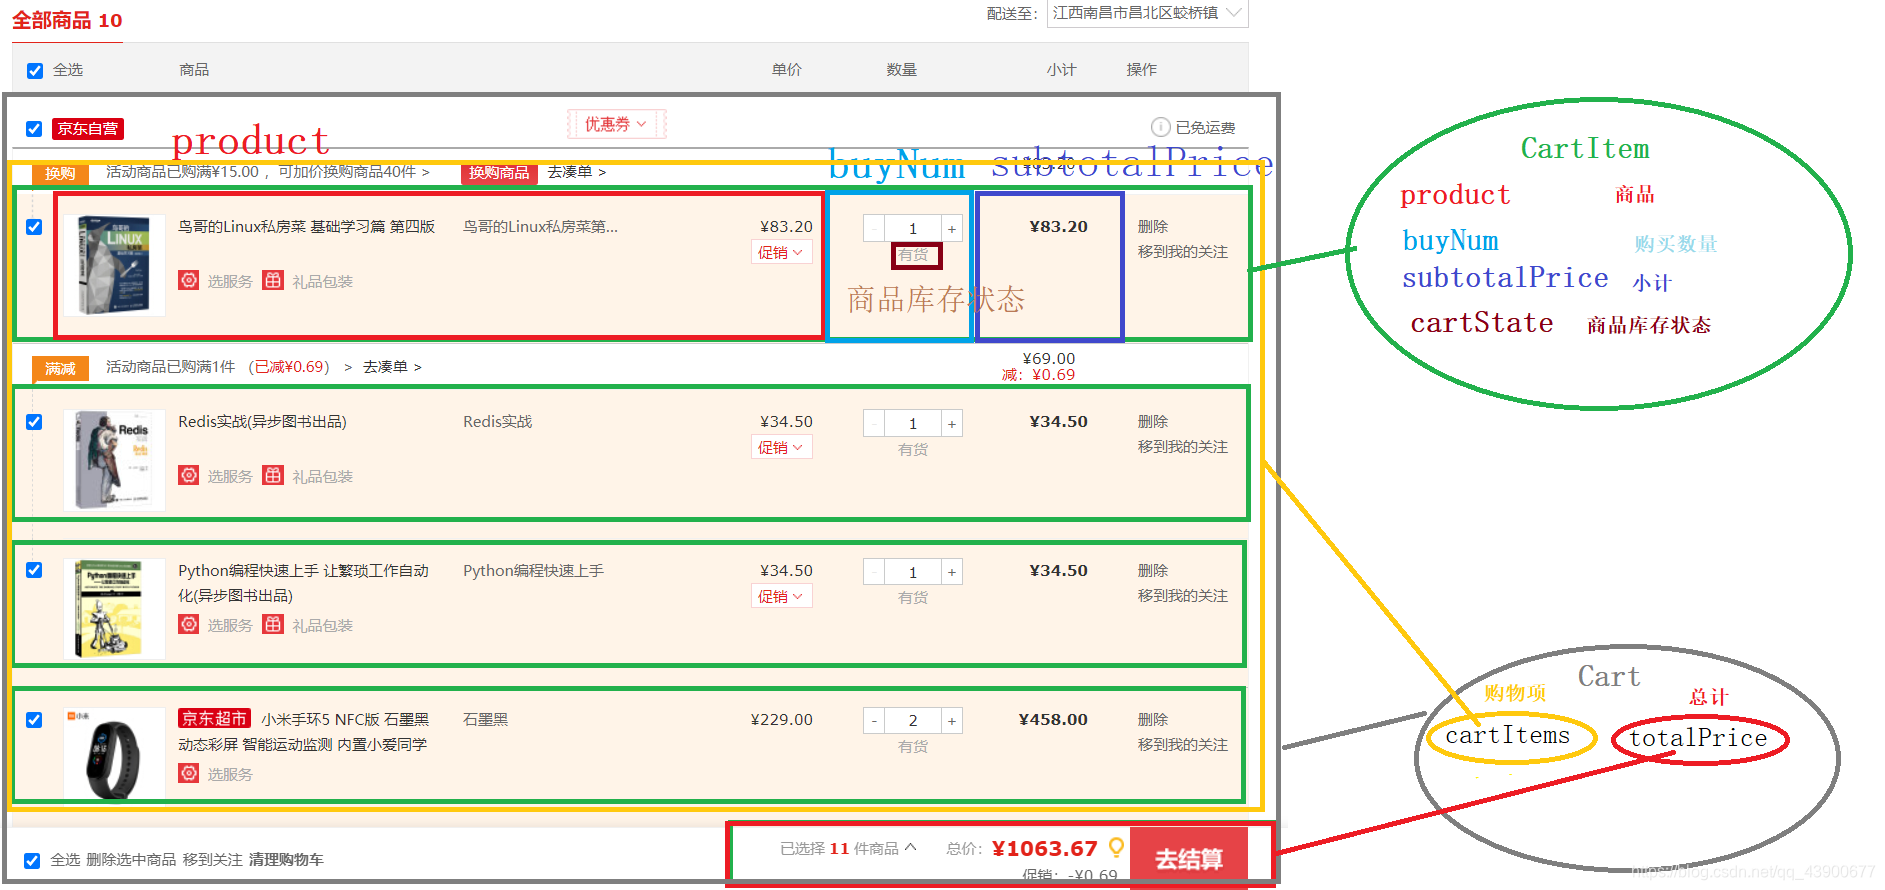1885x890 pixels.
Task: Toggle the top 全选 select-all checkbox
Action: [35, 71]
